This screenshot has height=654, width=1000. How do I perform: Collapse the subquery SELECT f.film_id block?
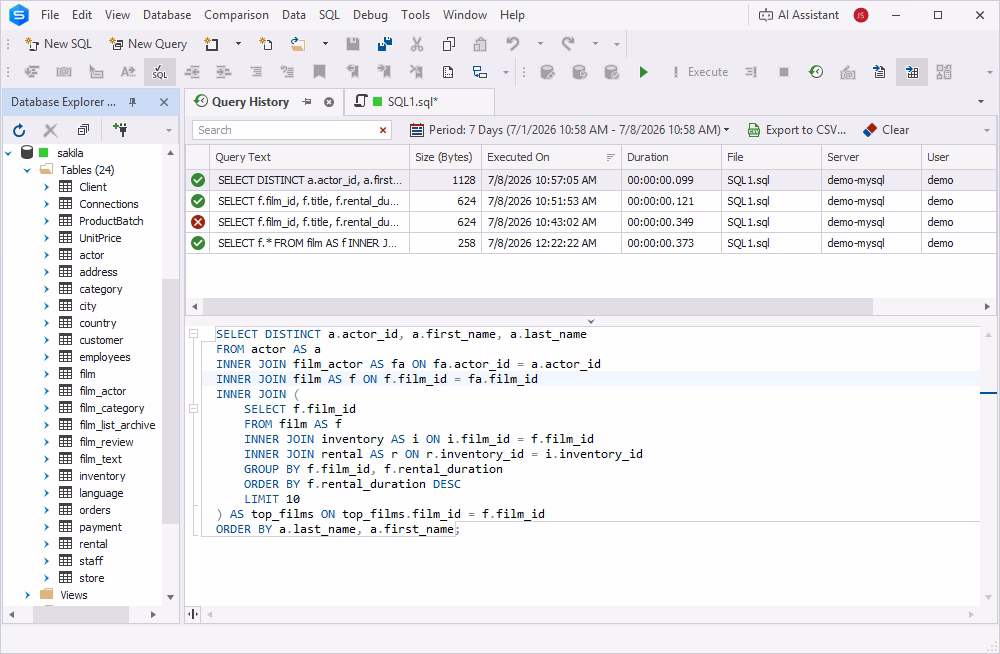click(193, 409)
